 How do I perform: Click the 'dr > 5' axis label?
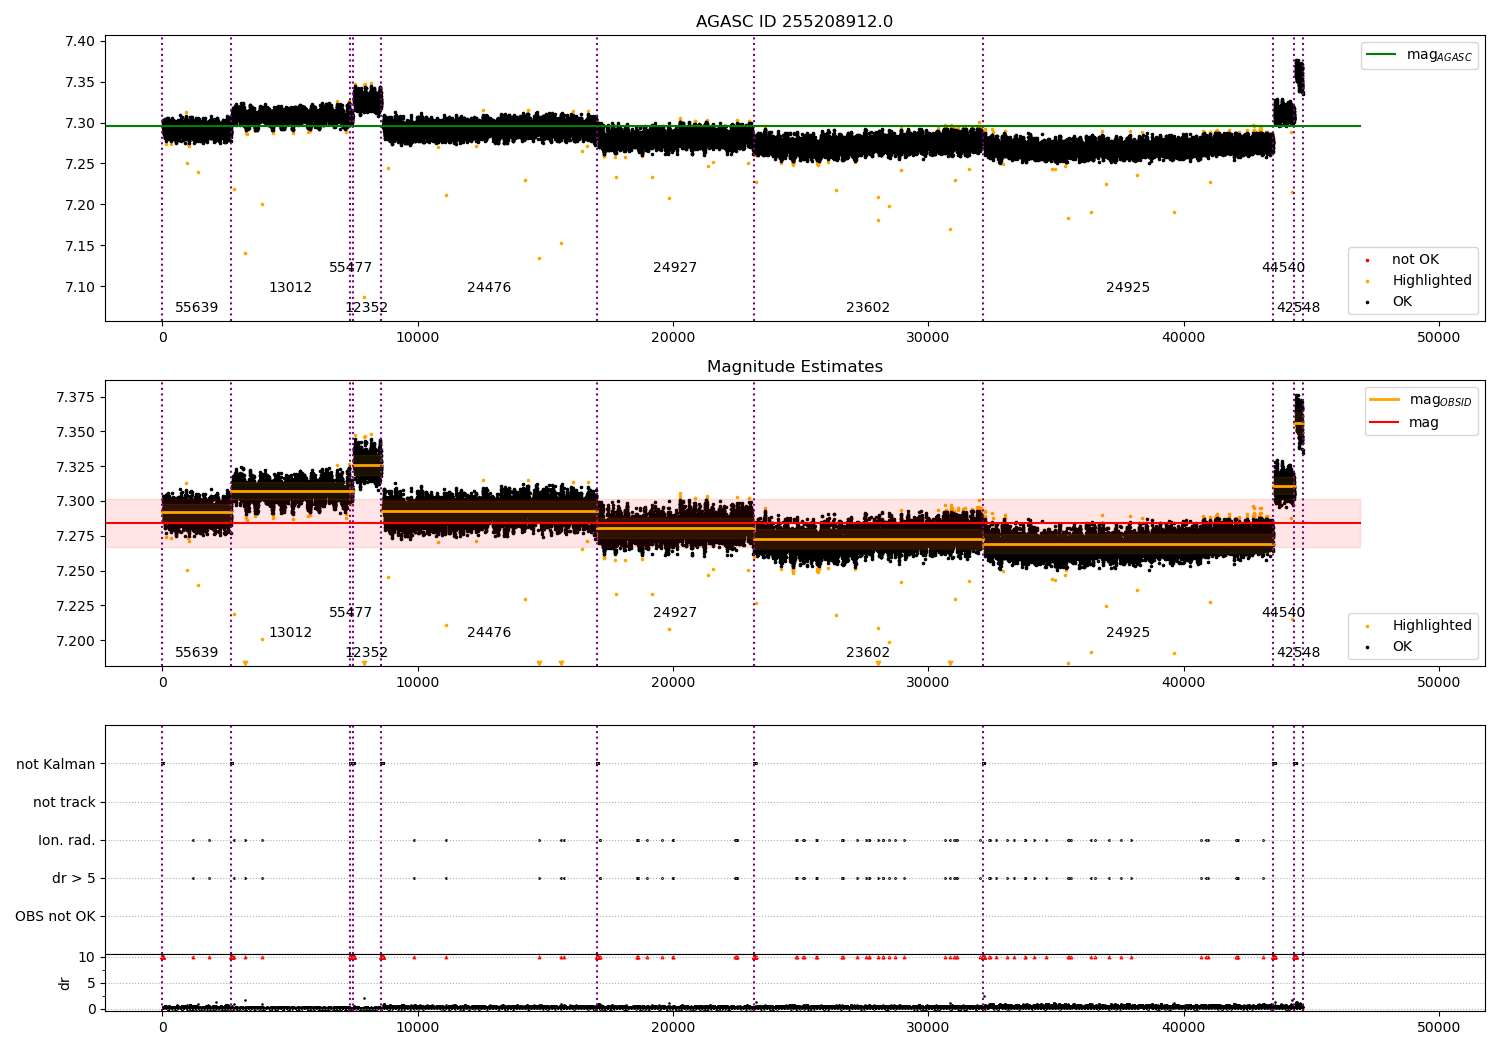[x=74, y=878]
